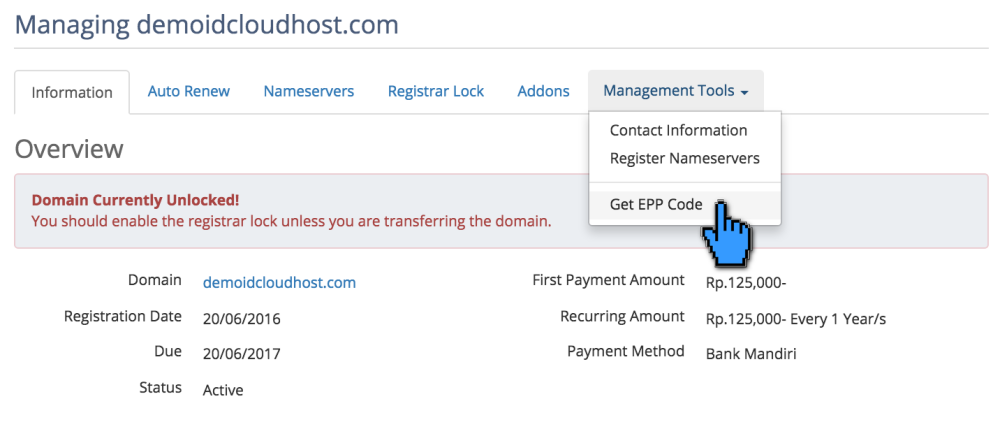This screenshot has width=1000, height=443.
Task: Switch to the Information tab
Action: (x=72, y=92)
